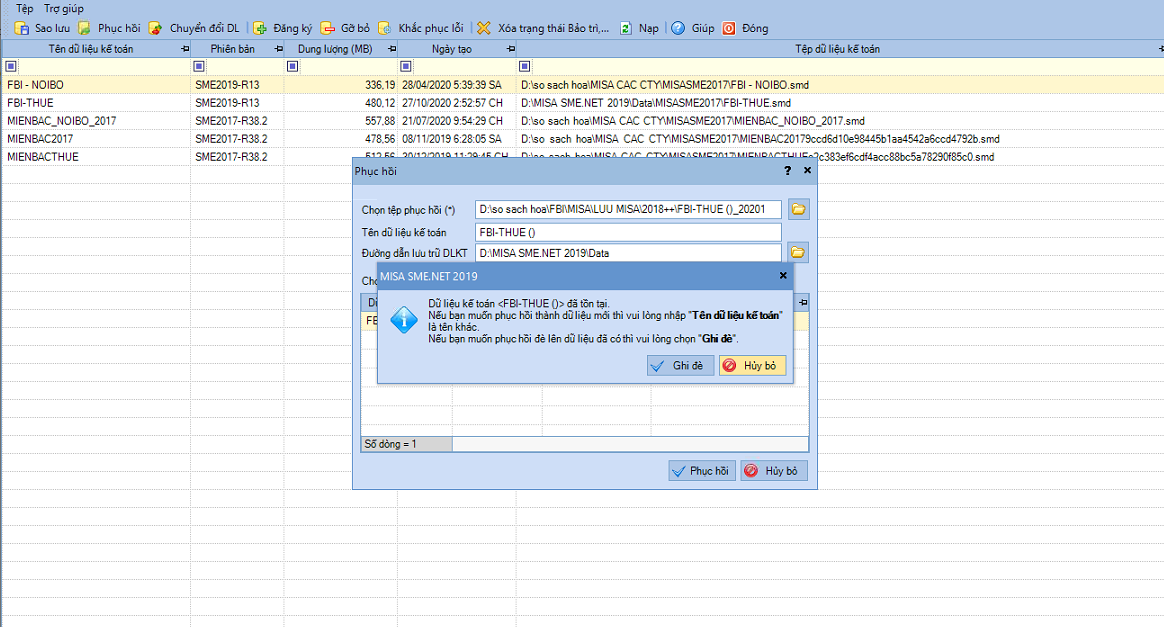1164x627 pixels.
Task: Click the Đăng ký register icon
Action: click(260, 28)
